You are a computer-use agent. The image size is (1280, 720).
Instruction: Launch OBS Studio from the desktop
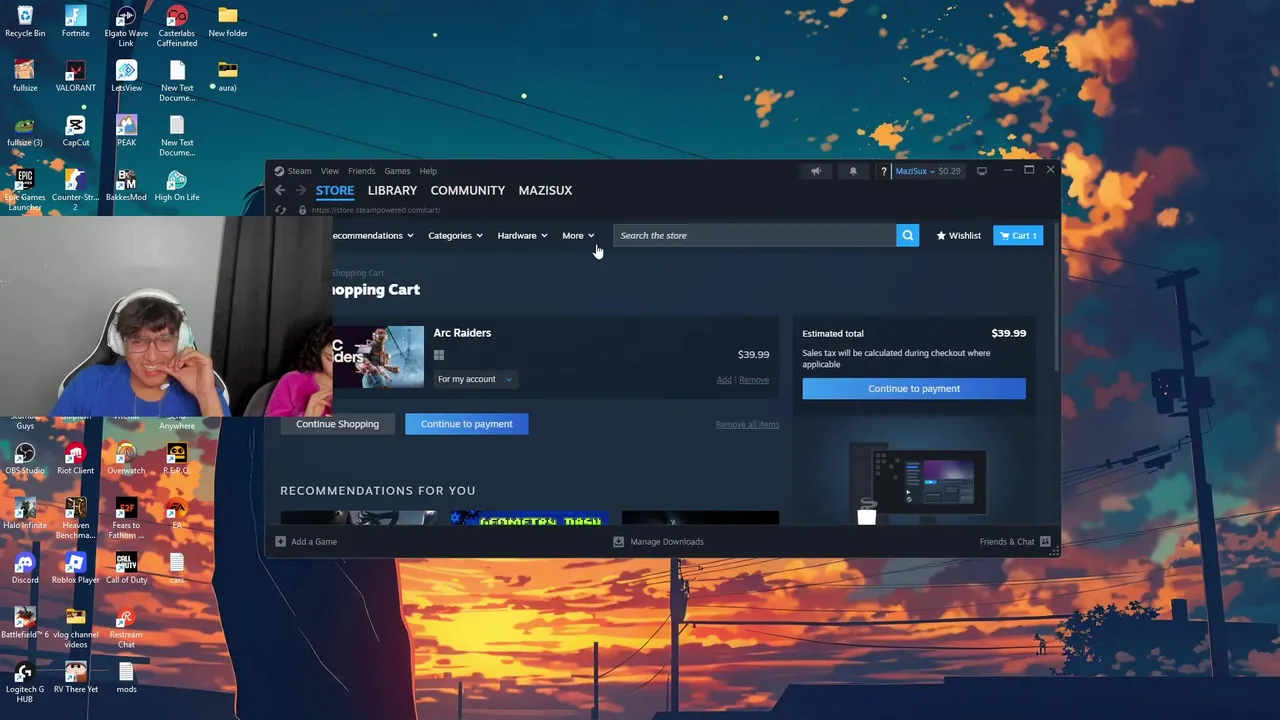click(x=25, y=459)
